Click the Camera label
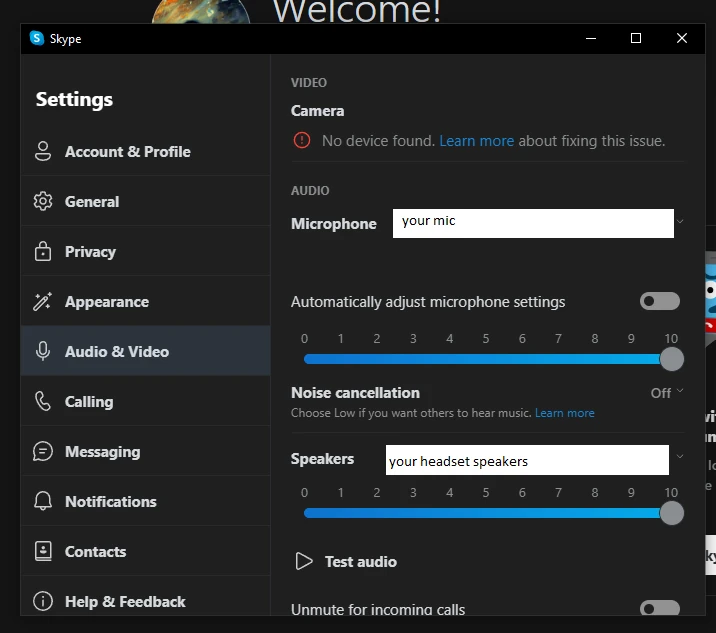The image size is (716, 633). pyautogui.click(x=317, y=111)
